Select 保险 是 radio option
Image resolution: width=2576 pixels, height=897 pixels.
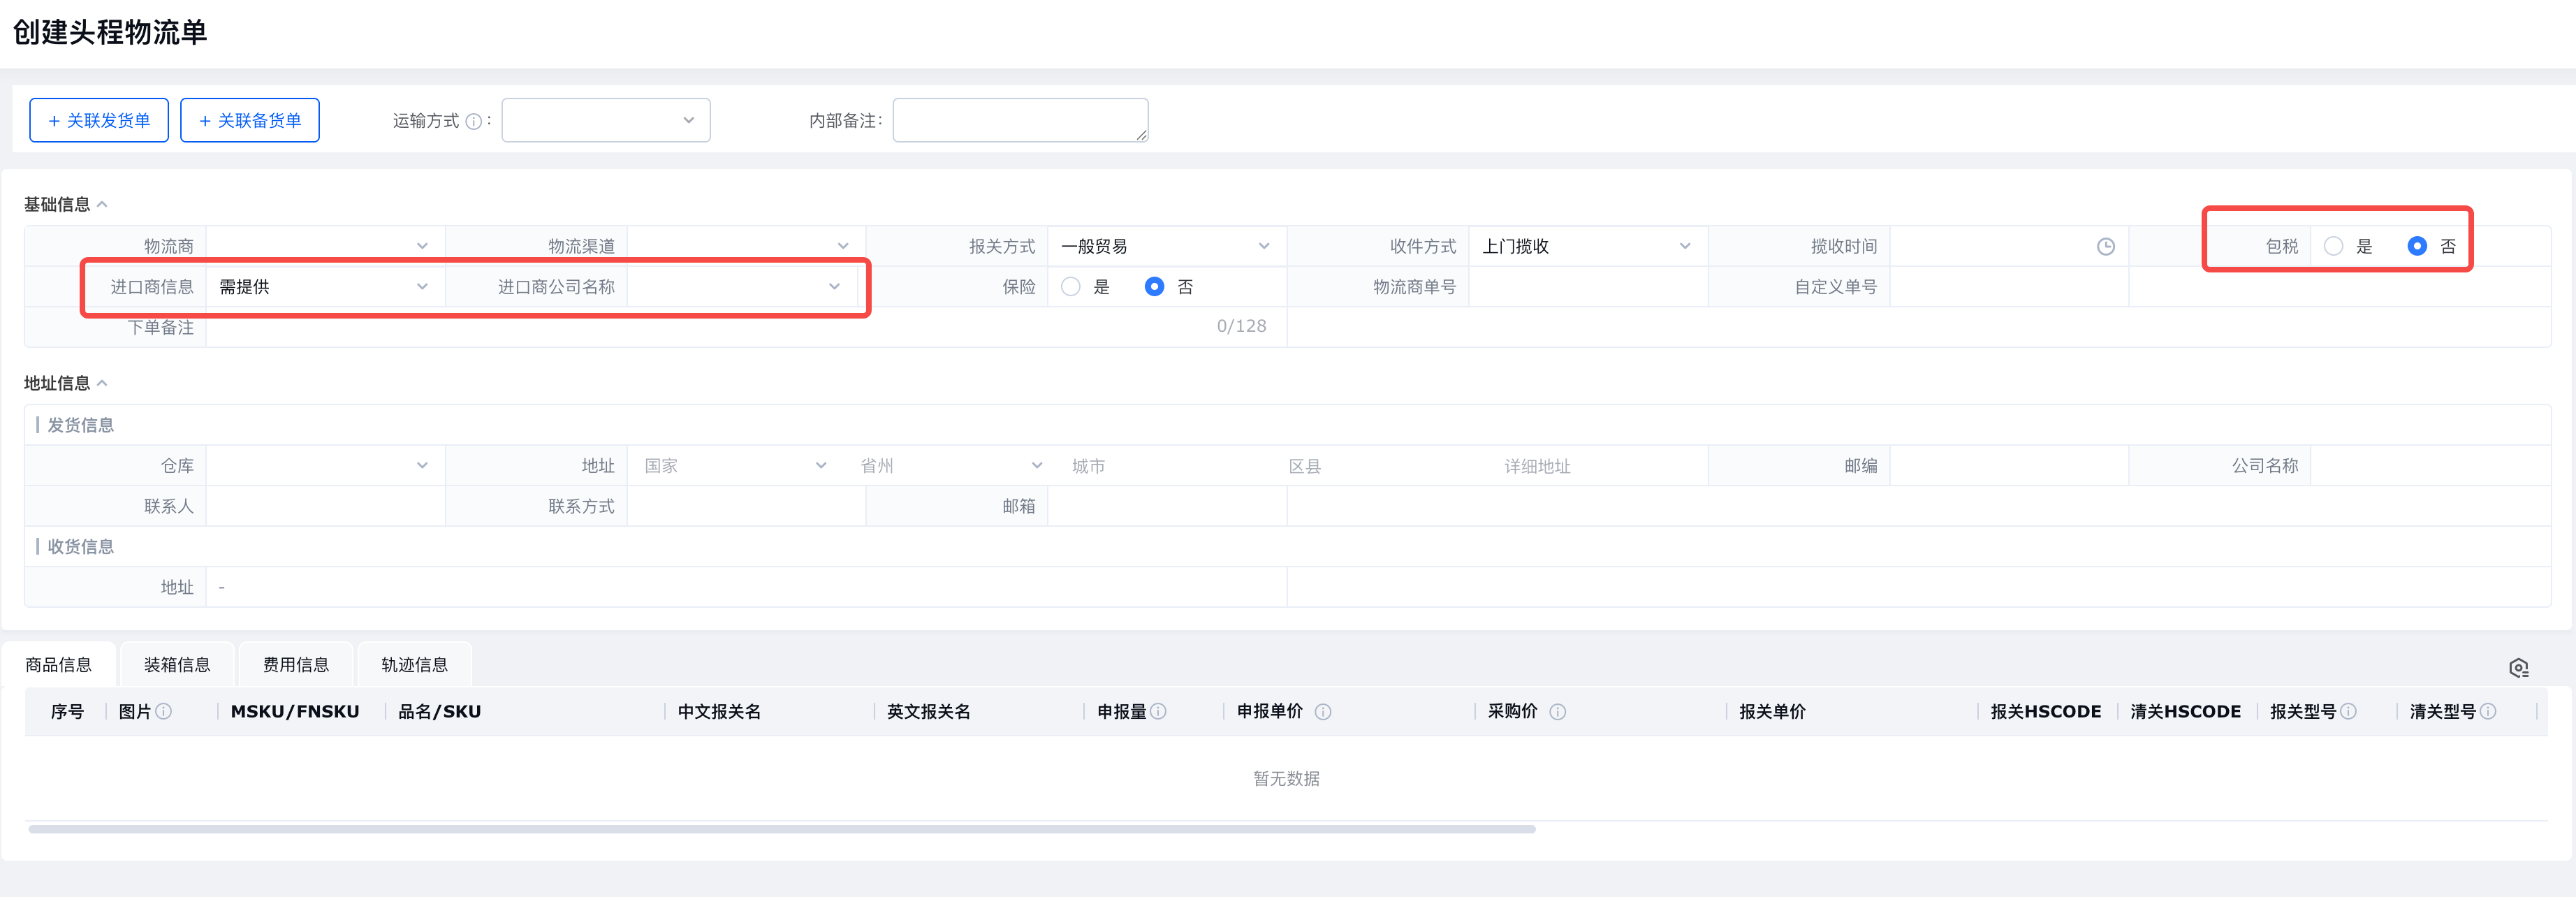pyautogui.click(x=1070, y=287)
